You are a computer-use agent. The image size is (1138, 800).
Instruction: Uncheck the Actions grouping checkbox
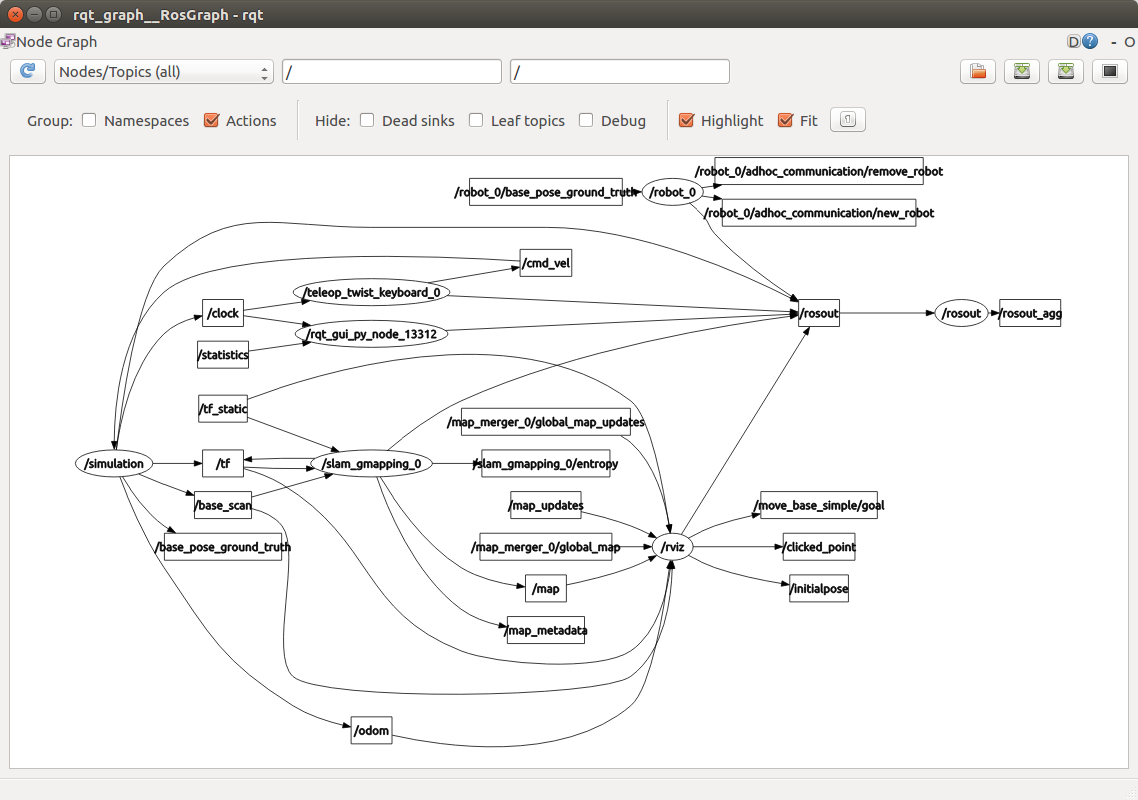(x=211, y=121)
